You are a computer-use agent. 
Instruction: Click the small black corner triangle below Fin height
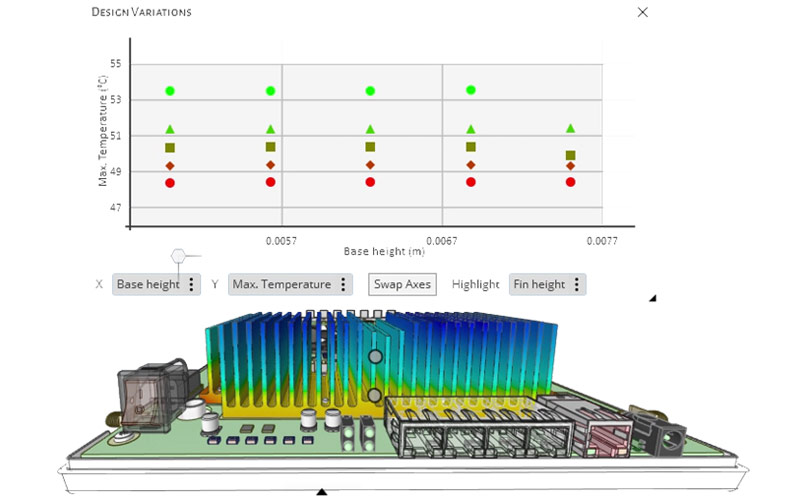click(653, 298)
